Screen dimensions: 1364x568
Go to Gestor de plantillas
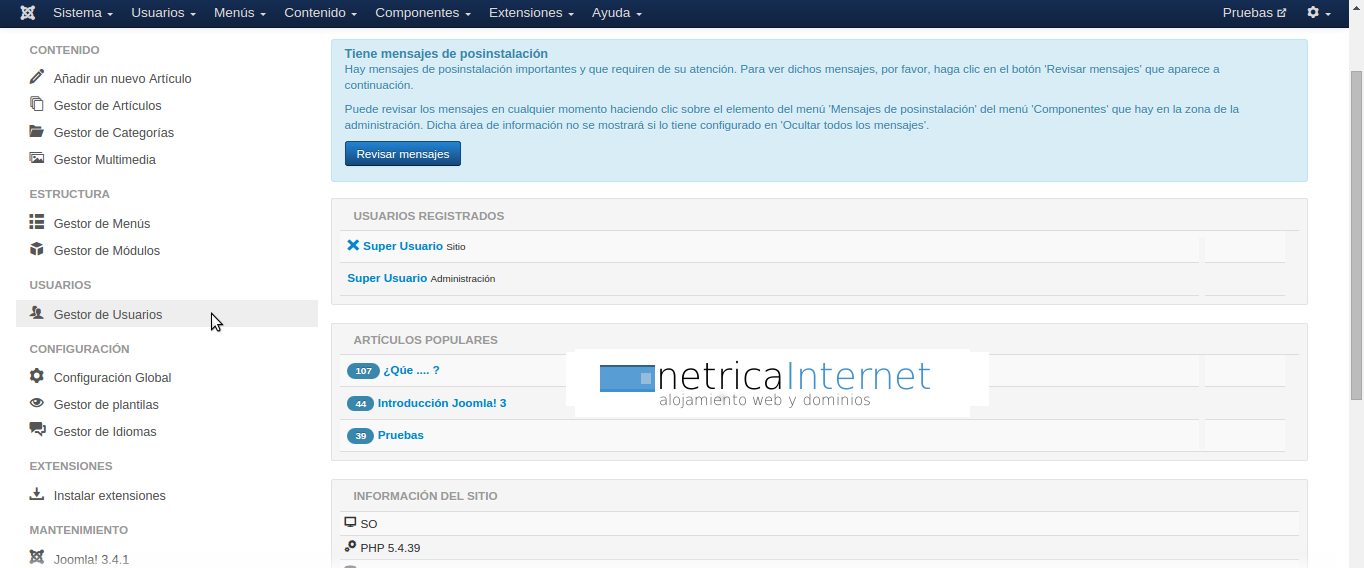pyautogui.click(x=106, y=404)
